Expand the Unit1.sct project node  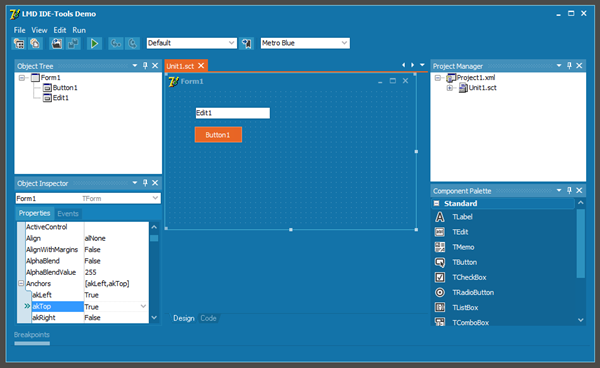[x=450, y=88]
